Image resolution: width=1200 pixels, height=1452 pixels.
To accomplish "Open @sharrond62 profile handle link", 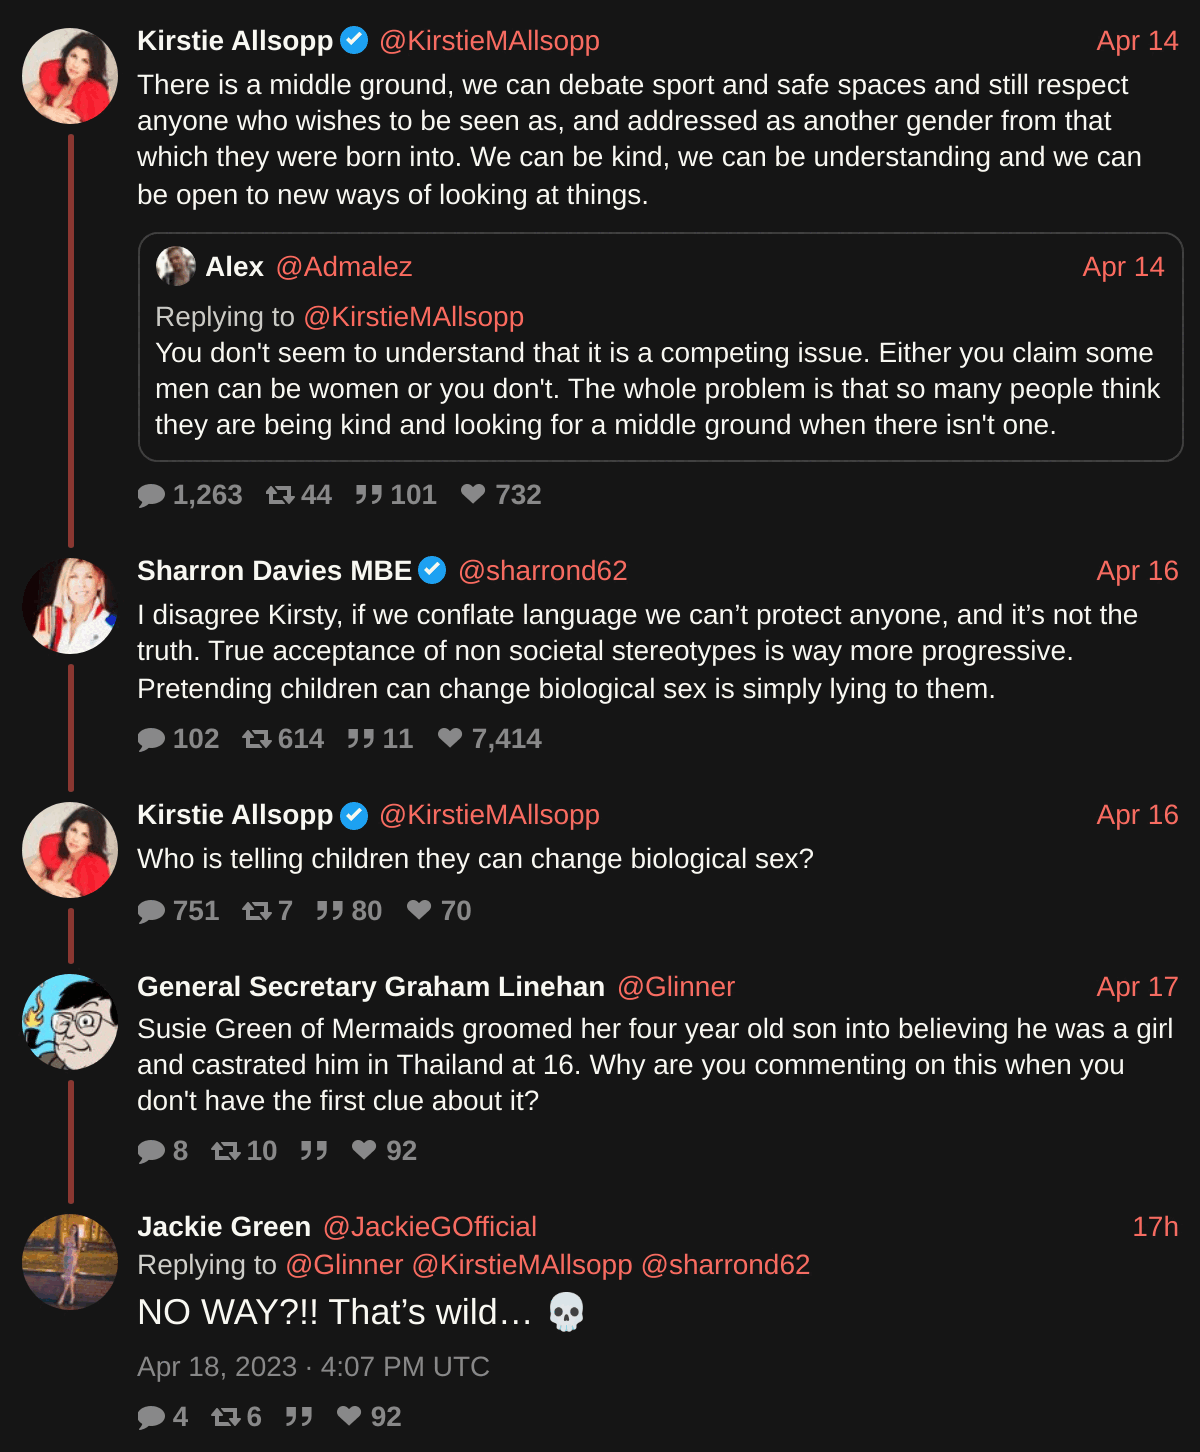I will coord(542,571).
